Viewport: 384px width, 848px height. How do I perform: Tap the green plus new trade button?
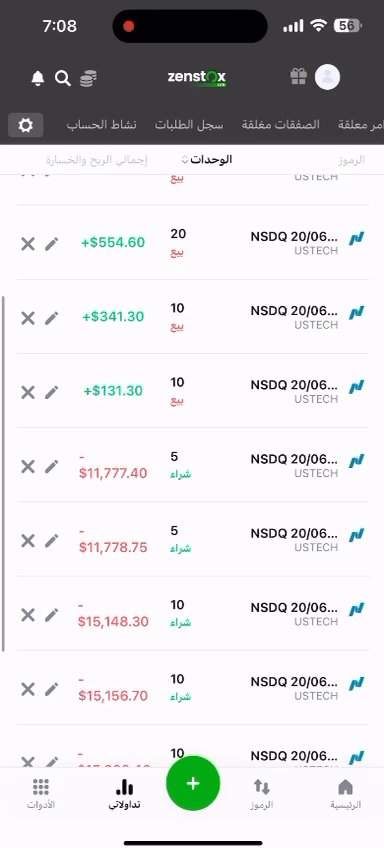(x=193, y=783)
